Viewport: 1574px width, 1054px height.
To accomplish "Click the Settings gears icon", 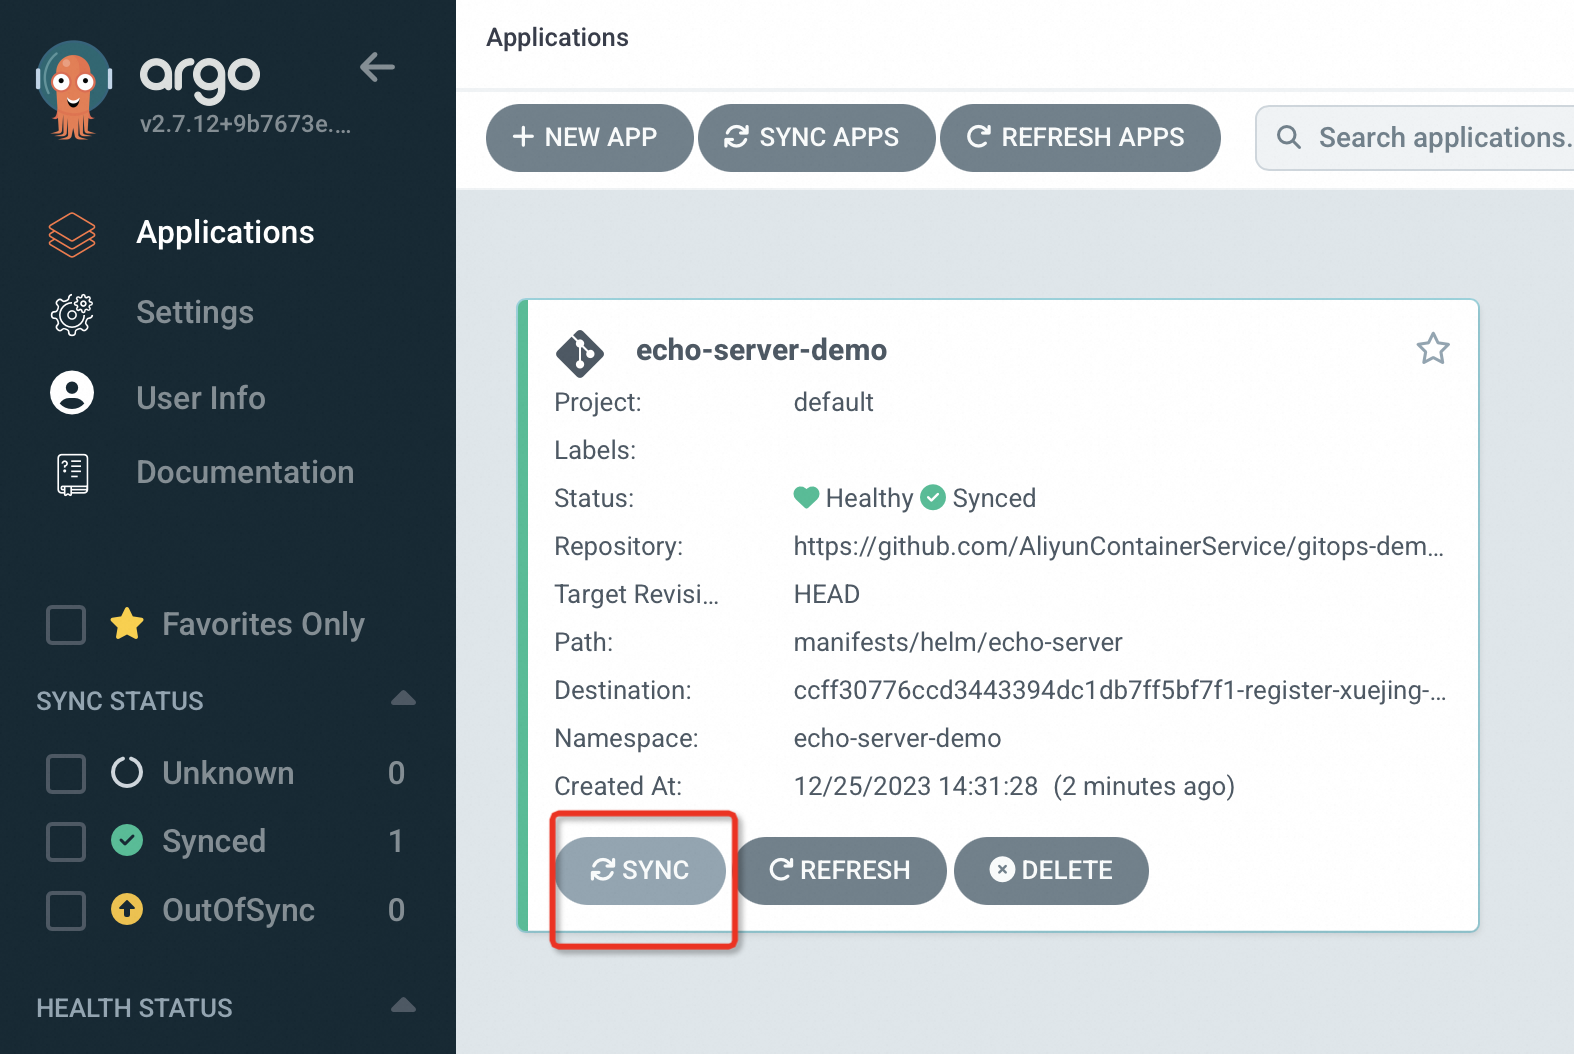I will pyautogui.click(x=72, y=314).
